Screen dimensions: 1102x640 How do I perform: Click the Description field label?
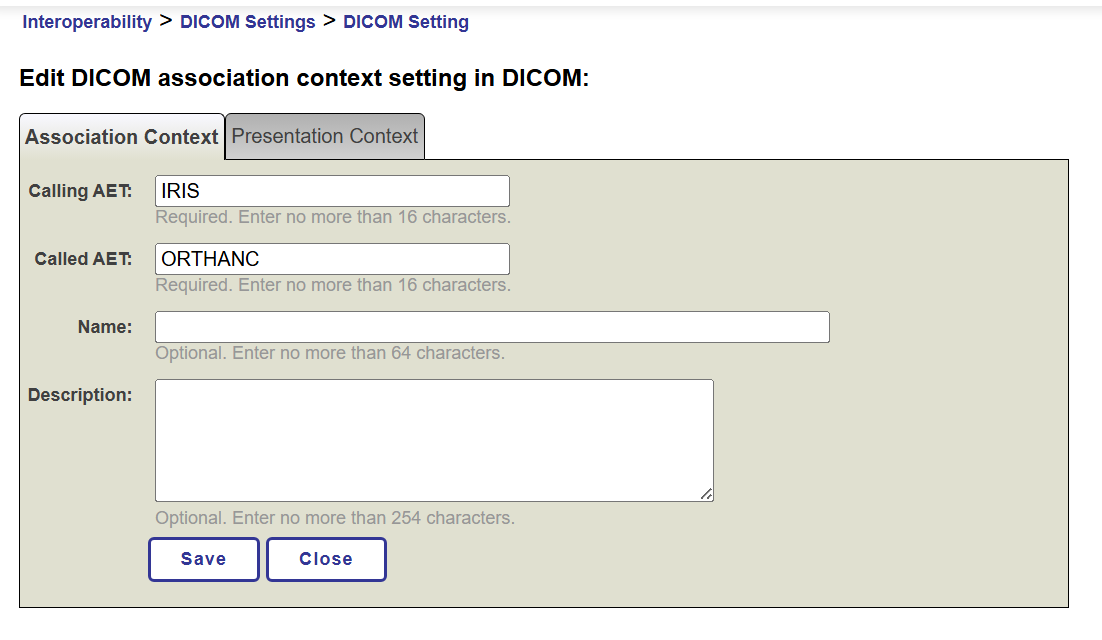point(80,395)
